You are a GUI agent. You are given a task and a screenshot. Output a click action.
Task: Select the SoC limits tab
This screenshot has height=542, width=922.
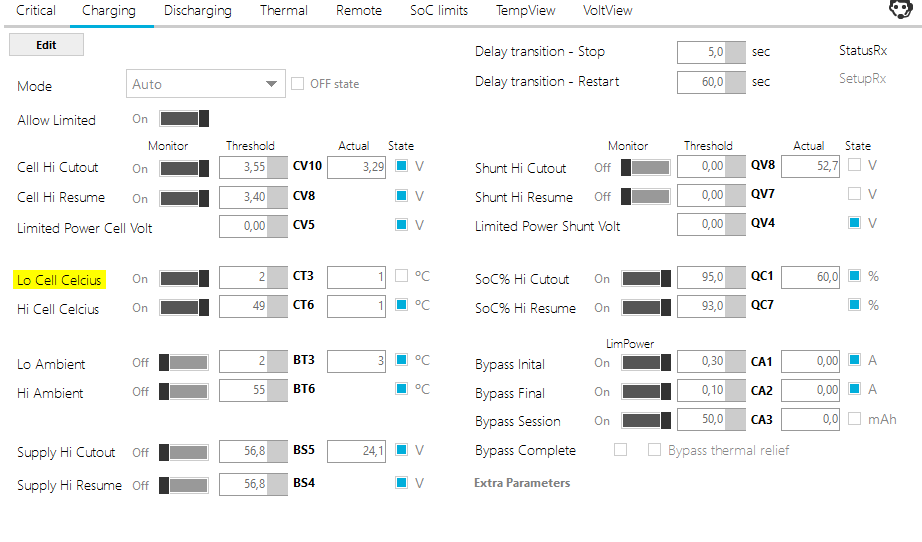click(x=439, y=11)
